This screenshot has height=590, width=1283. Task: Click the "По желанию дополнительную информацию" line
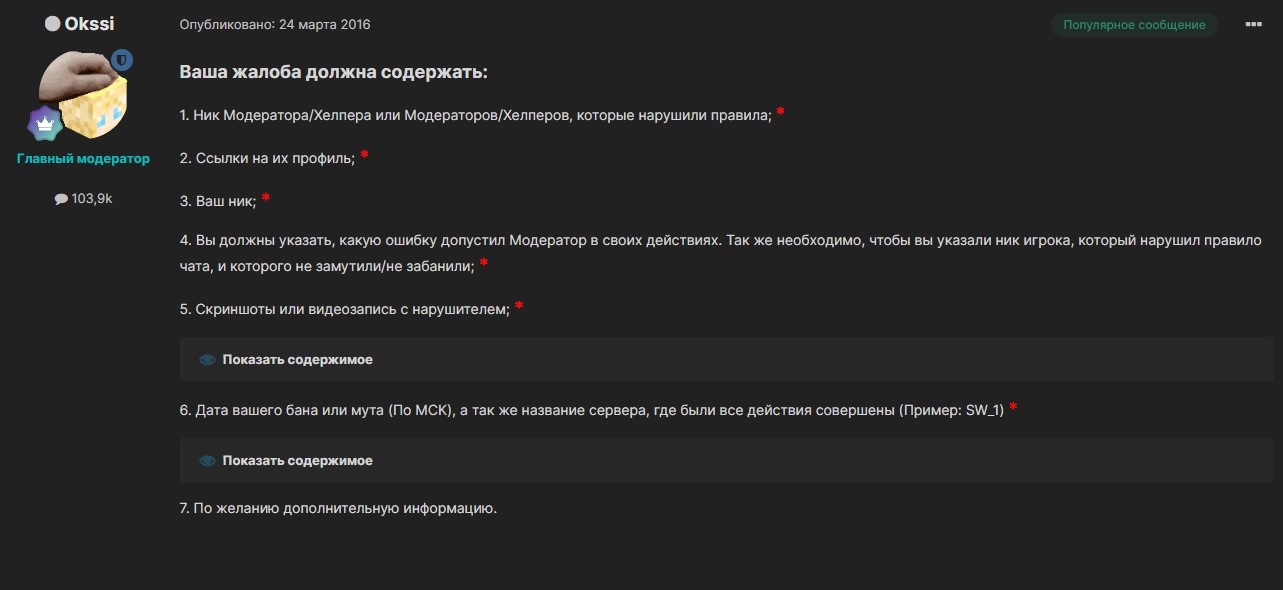point(338,508)
